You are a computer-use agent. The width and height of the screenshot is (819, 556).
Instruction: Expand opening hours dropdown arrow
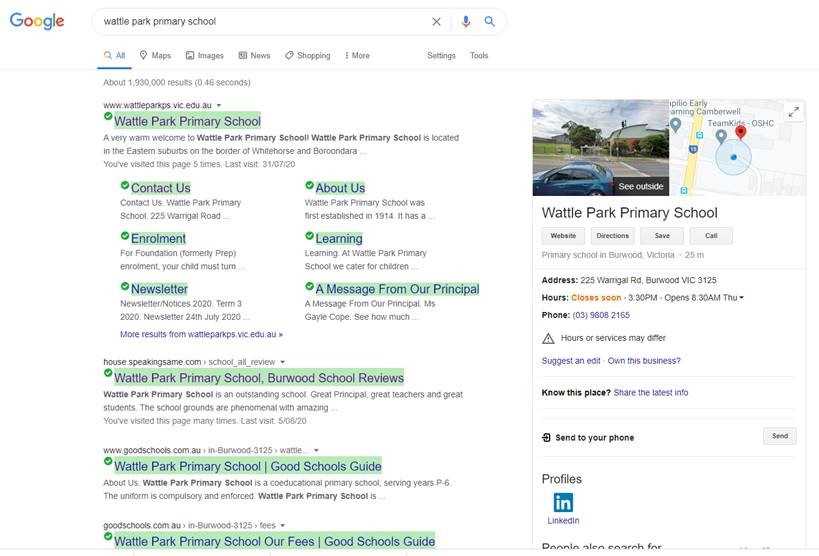(741, 298)
